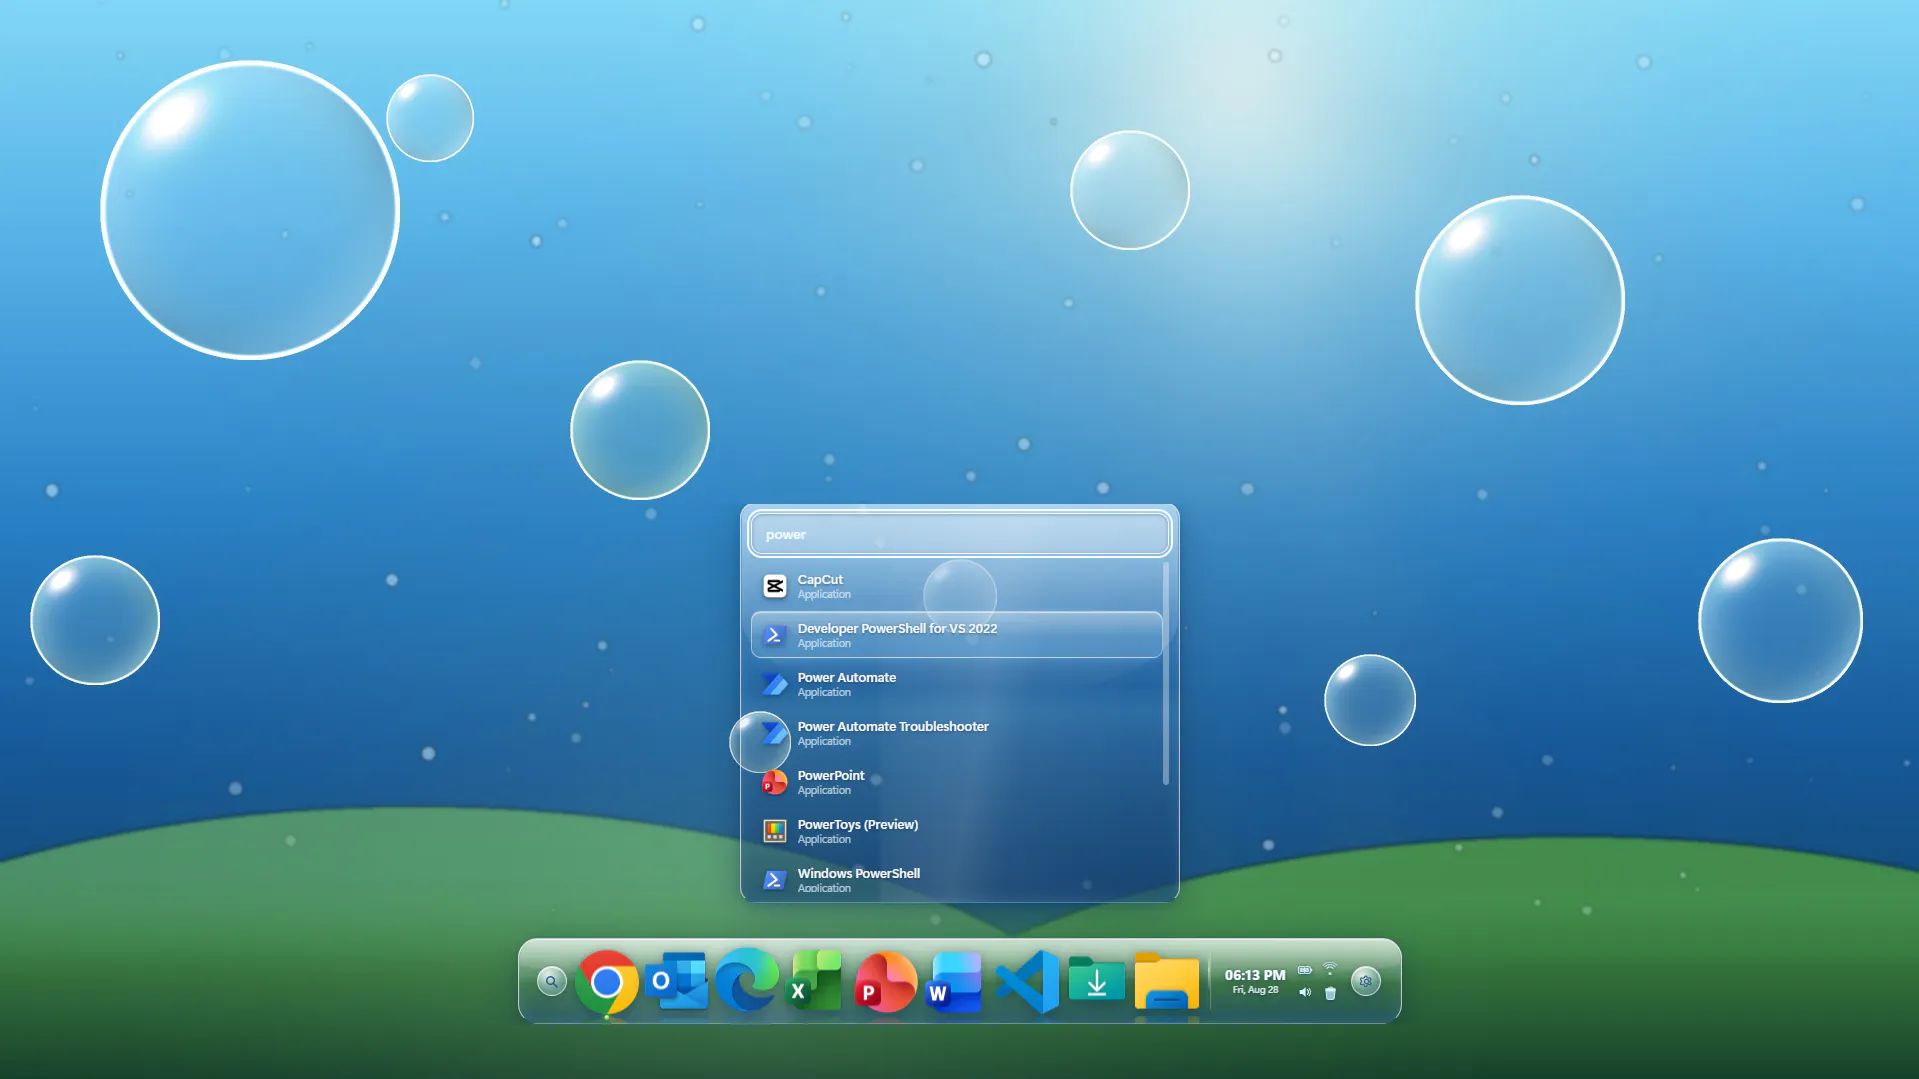
Task: Click the search results scrollbar
Action: point(1166,674)
